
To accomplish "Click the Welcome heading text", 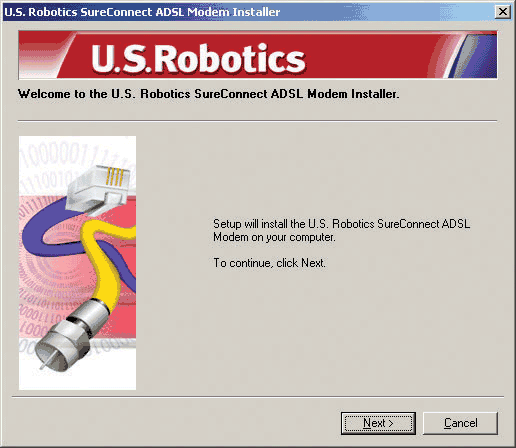I will (209, 94).
